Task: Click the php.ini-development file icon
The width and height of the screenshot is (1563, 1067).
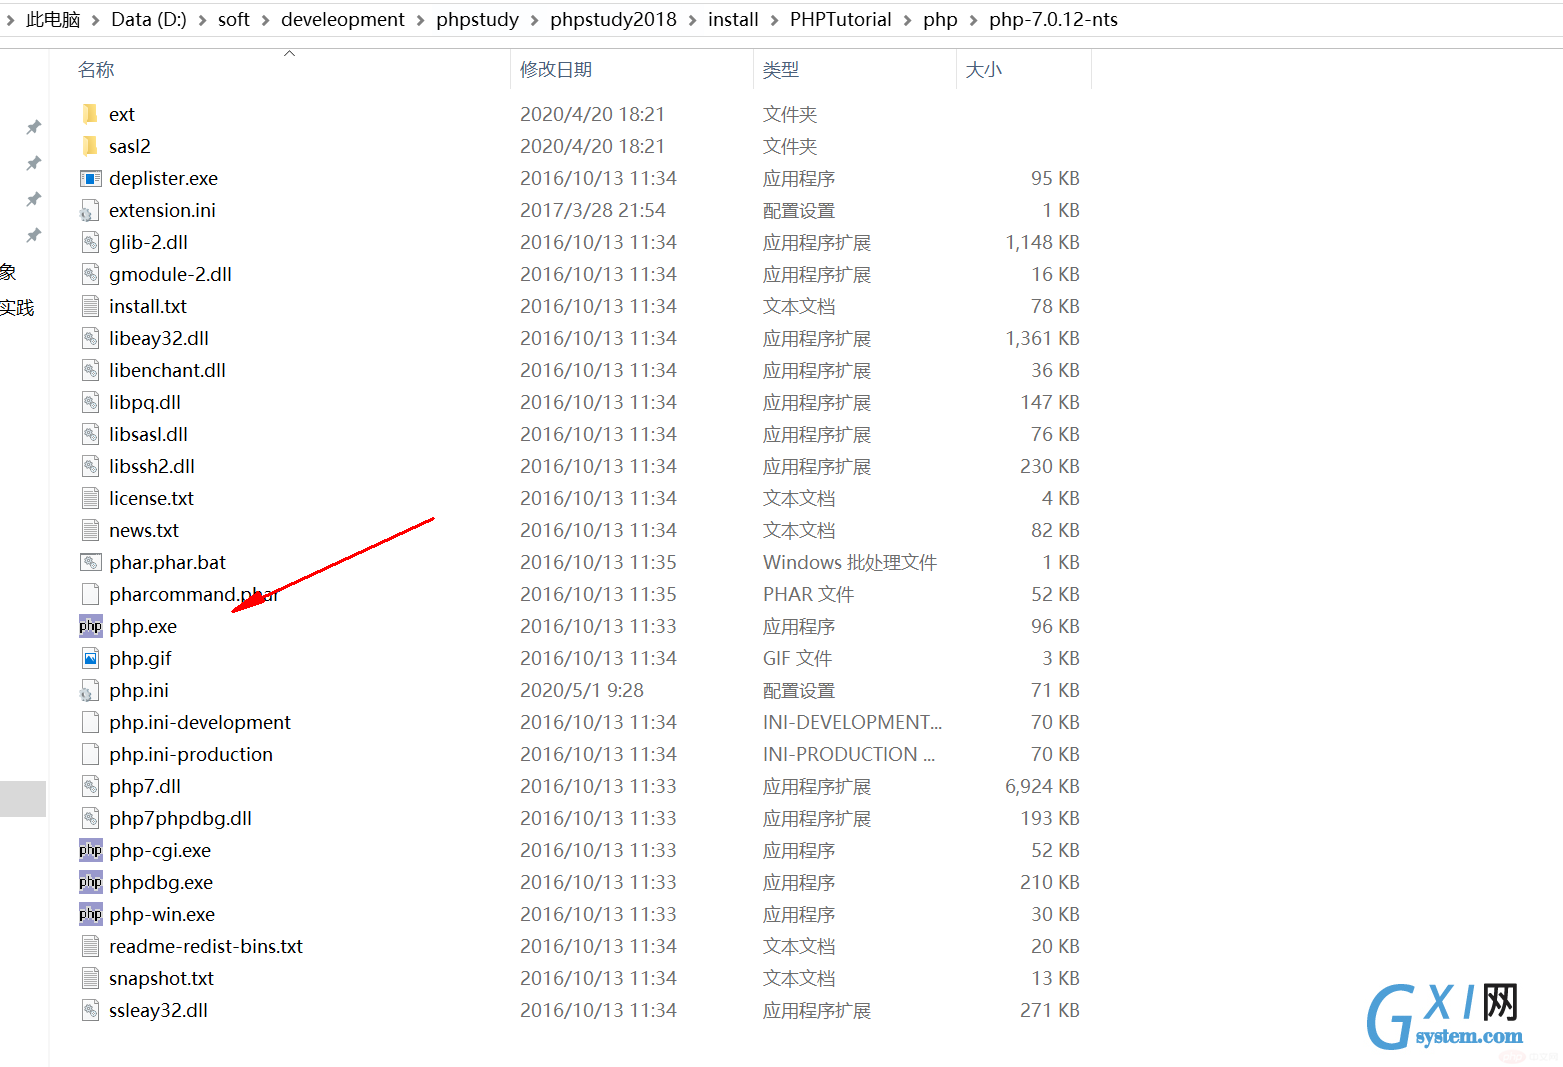Action: click(x=90, y=722)
